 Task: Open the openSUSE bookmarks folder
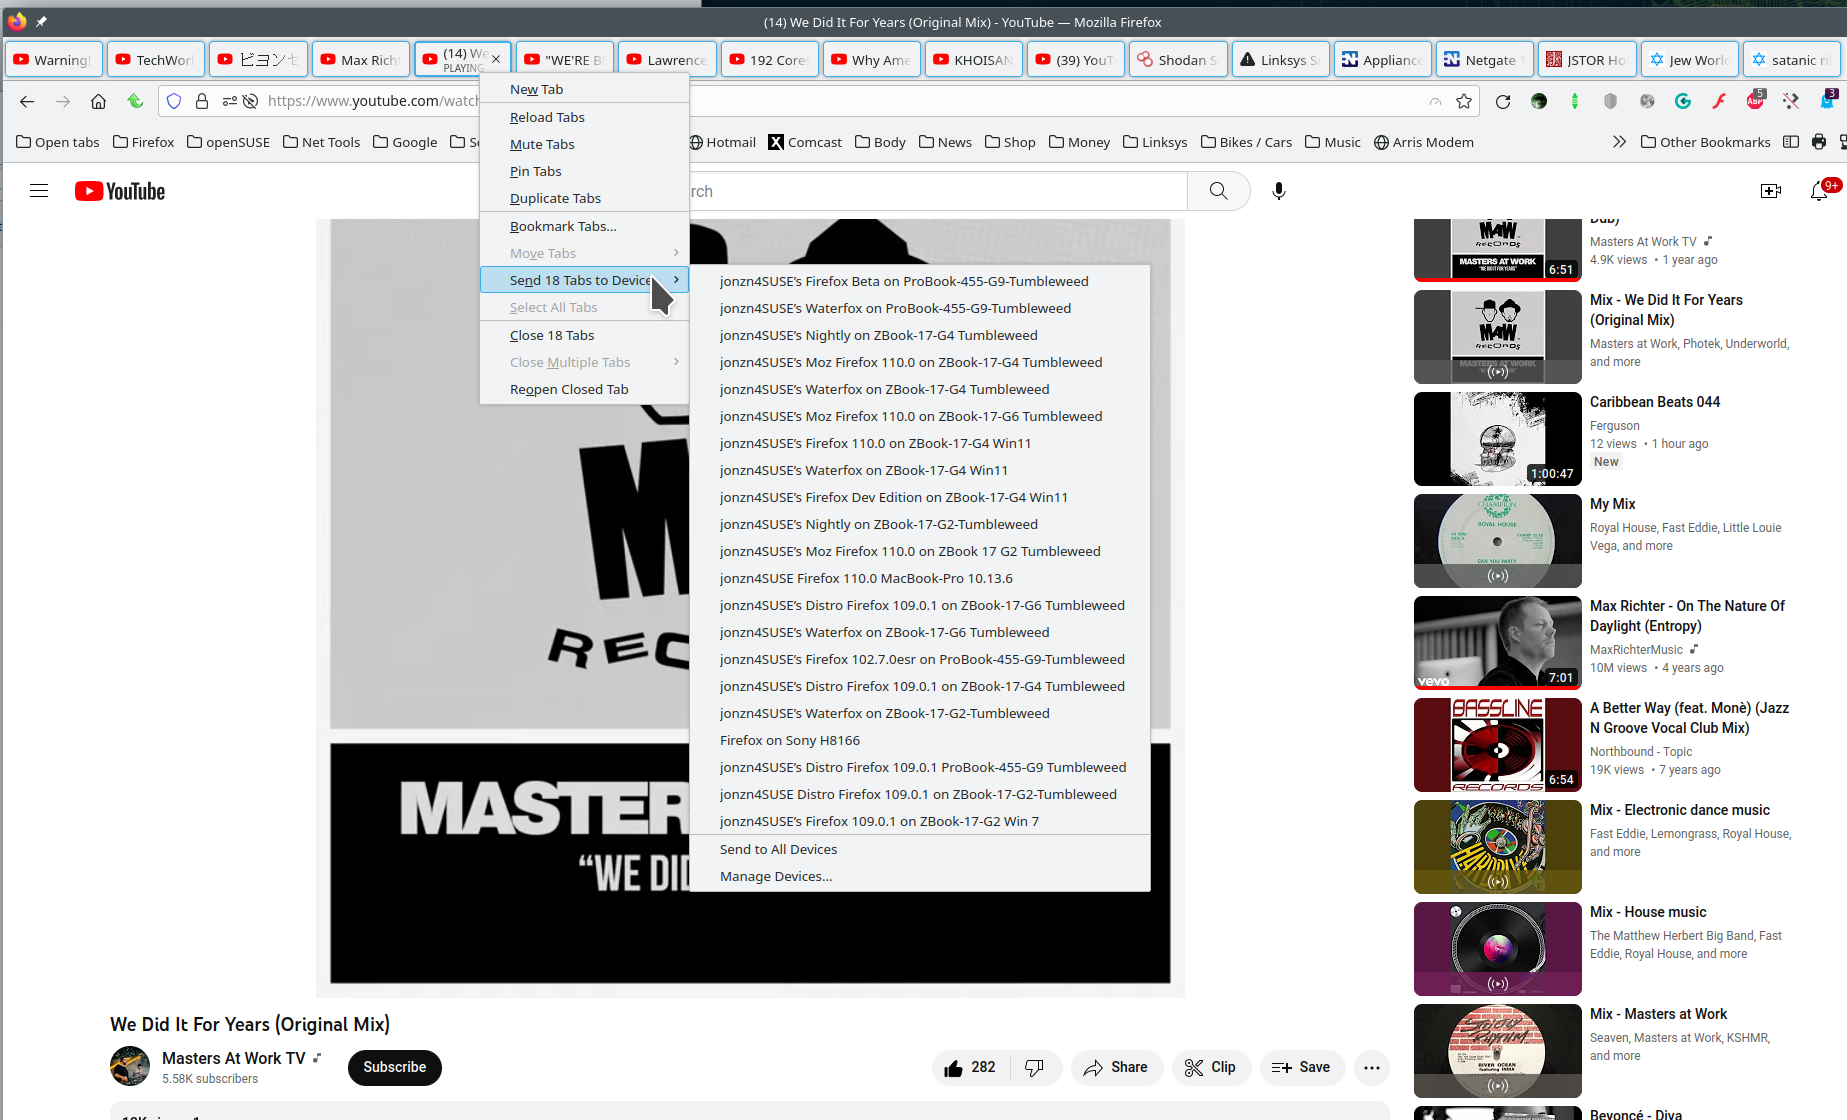(x=229, y=142)
